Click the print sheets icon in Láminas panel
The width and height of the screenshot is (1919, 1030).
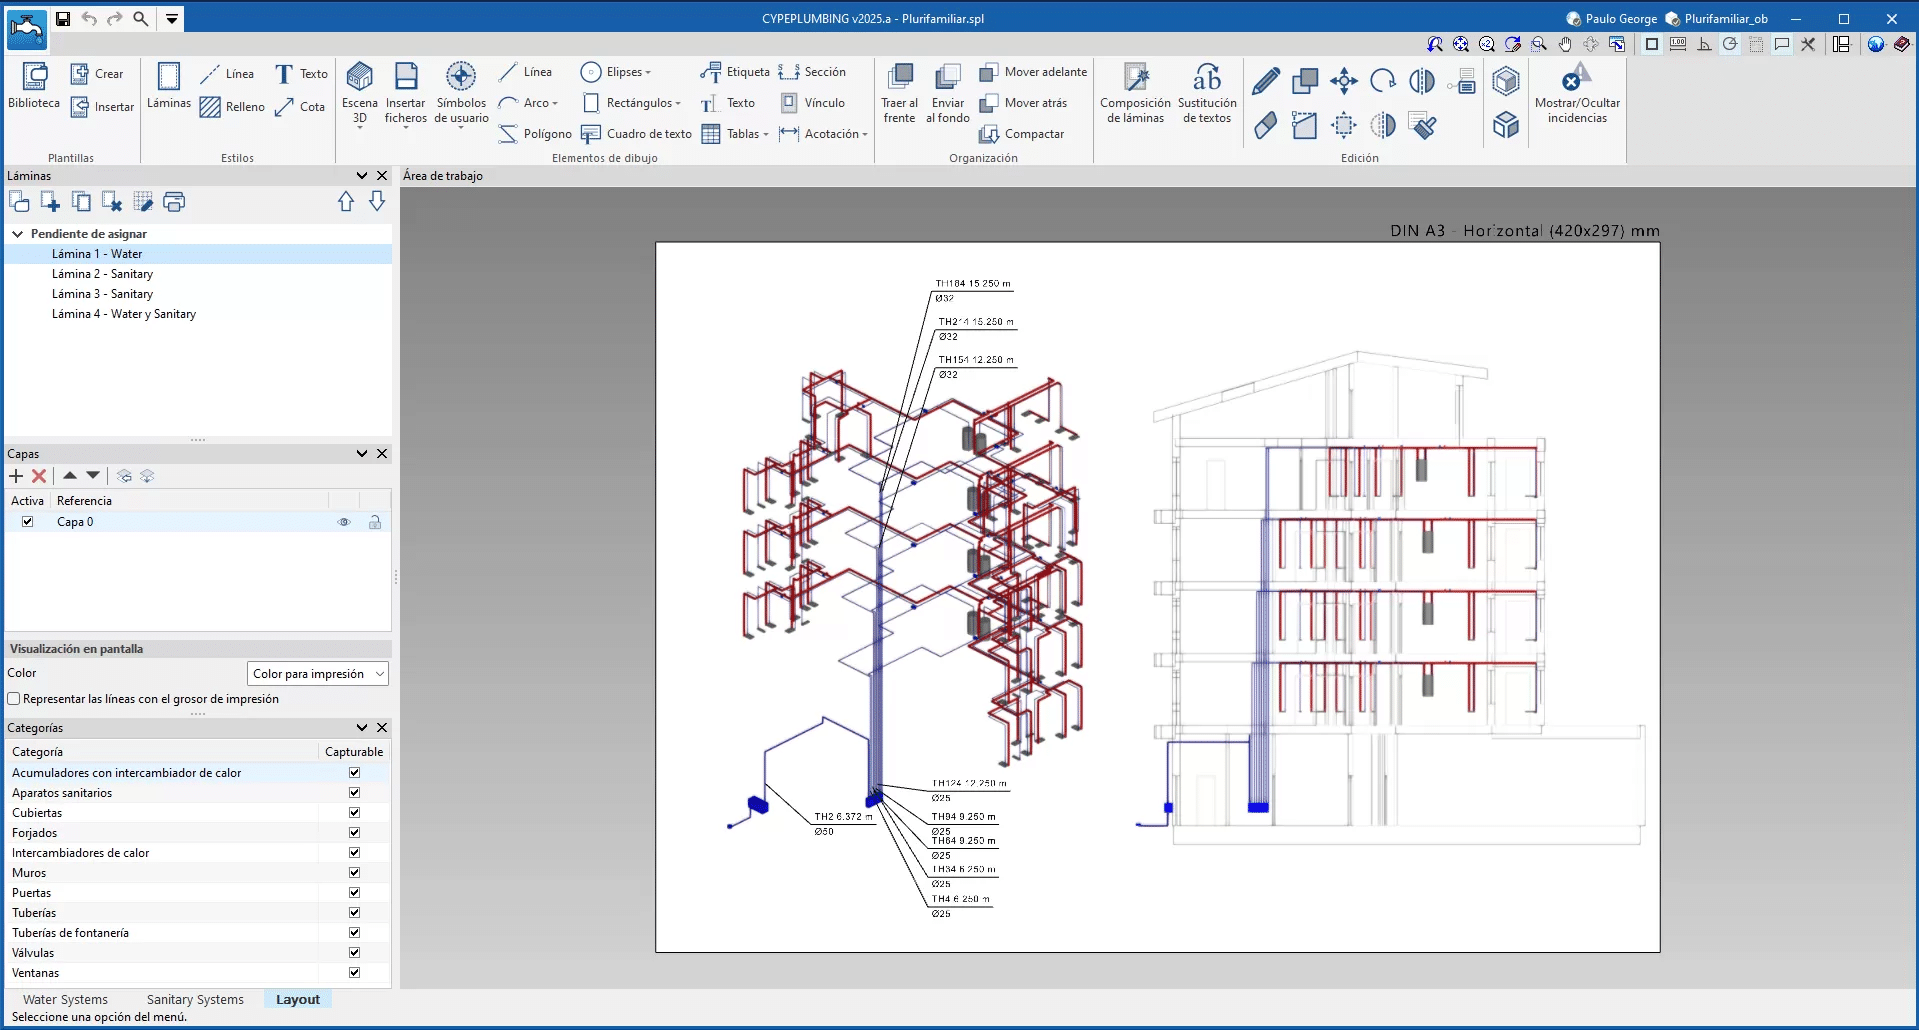pos(174,202)
